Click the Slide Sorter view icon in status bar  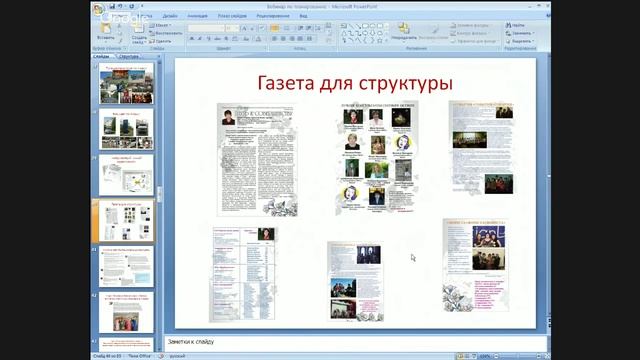[467, 356]
